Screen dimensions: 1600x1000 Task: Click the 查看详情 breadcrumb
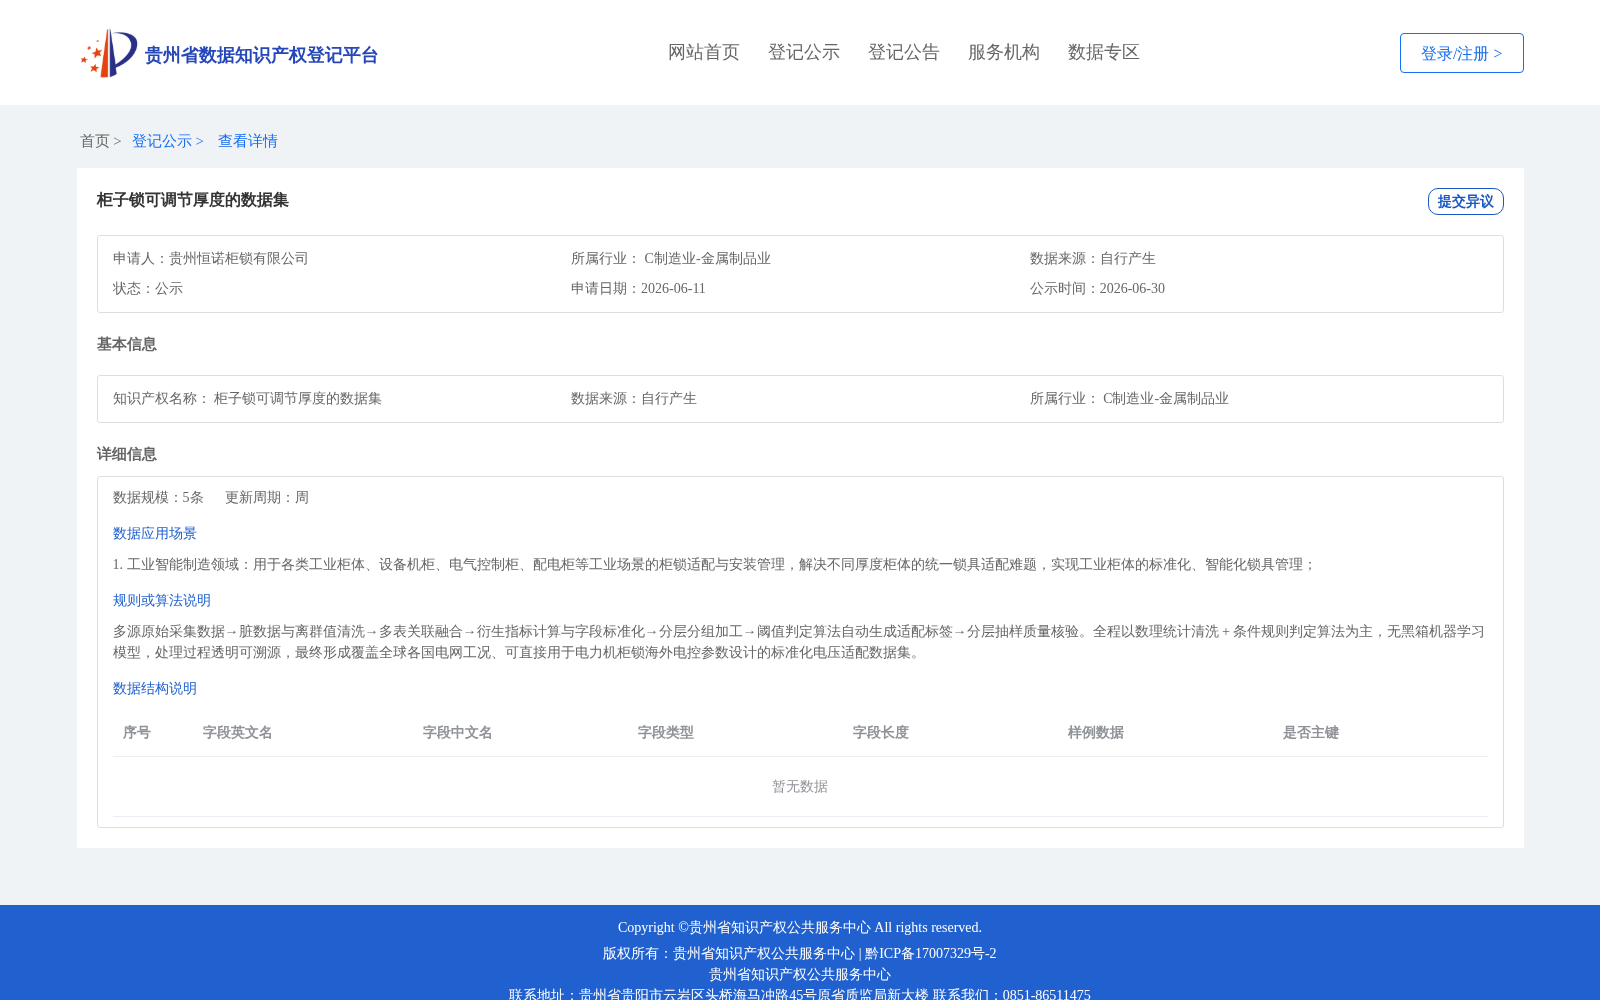click(x=248, y=141)
